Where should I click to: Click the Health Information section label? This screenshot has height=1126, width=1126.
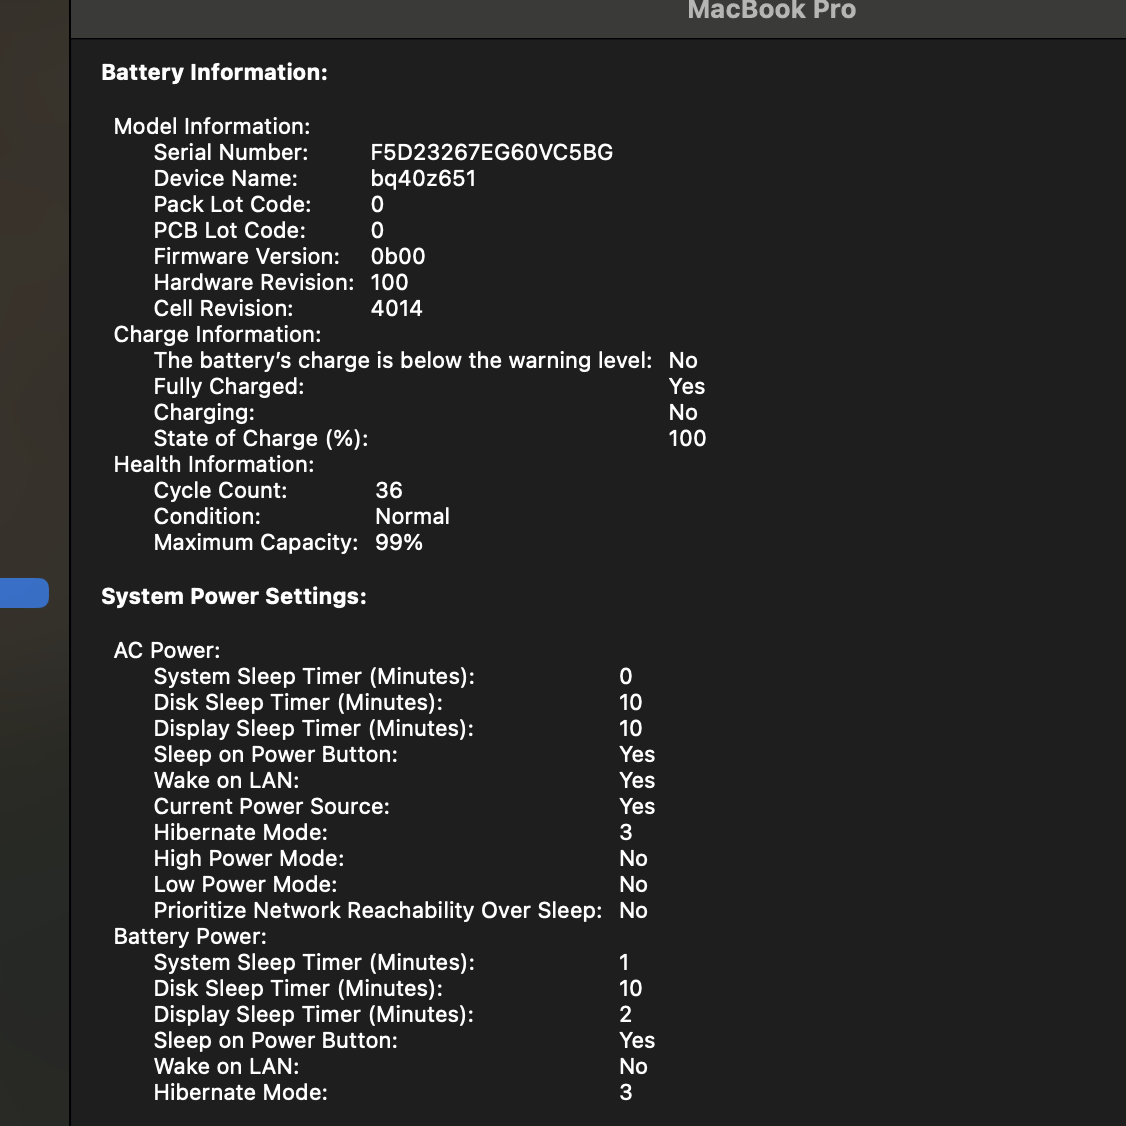213,465
